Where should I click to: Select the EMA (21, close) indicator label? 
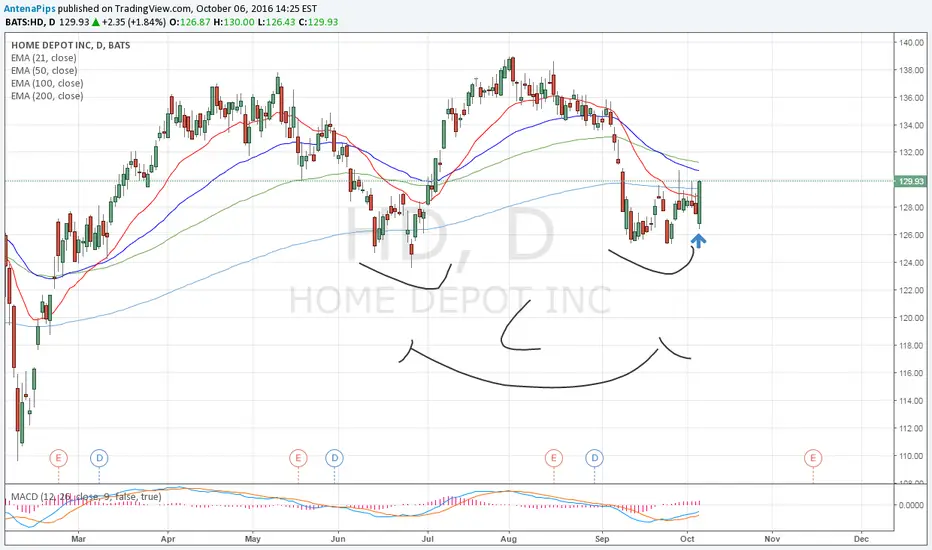[44, 58]
